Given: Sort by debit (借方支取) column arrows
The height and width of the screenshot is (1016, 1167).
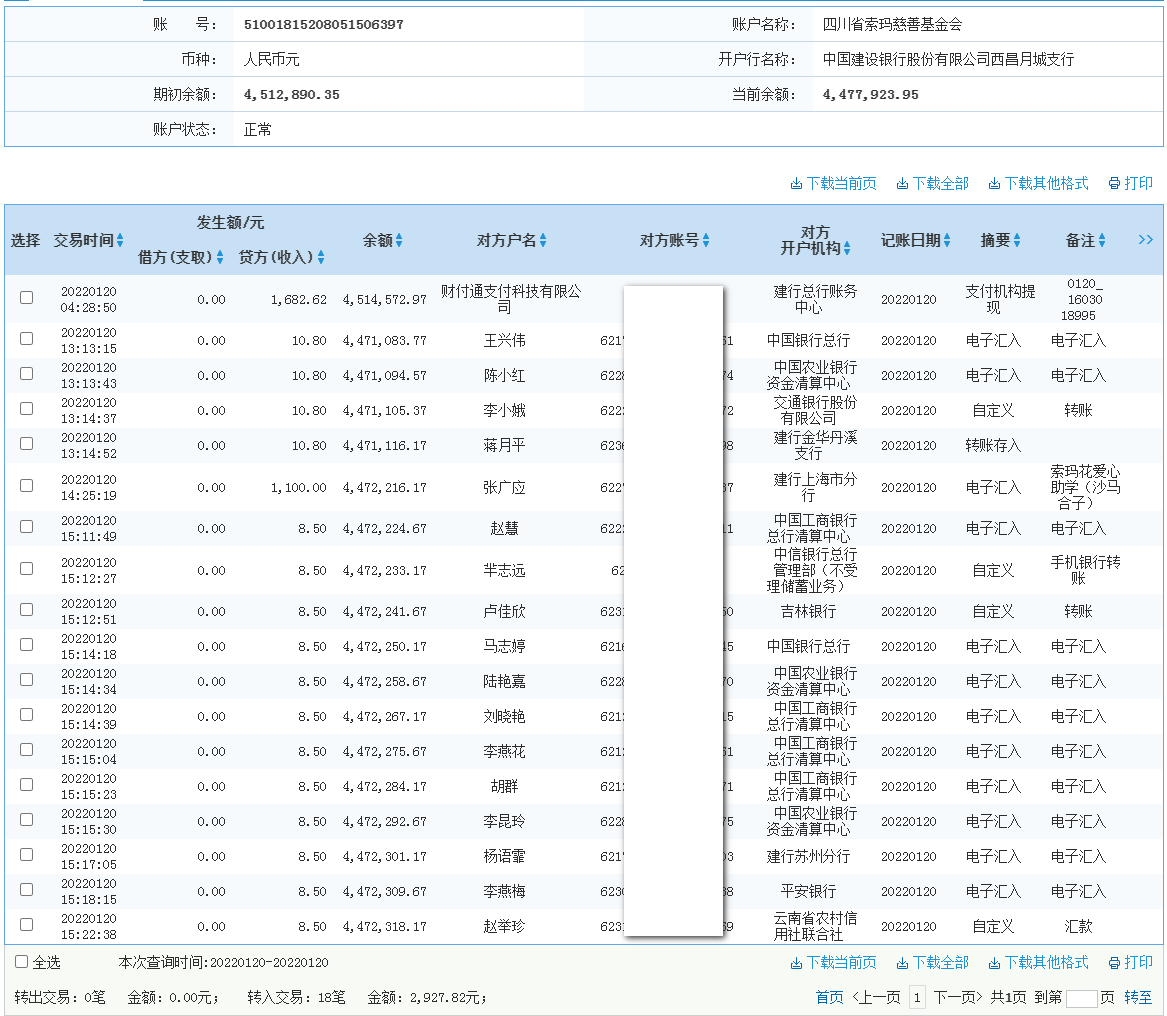Looking at the screenshot, I should (x=220, y=258).
